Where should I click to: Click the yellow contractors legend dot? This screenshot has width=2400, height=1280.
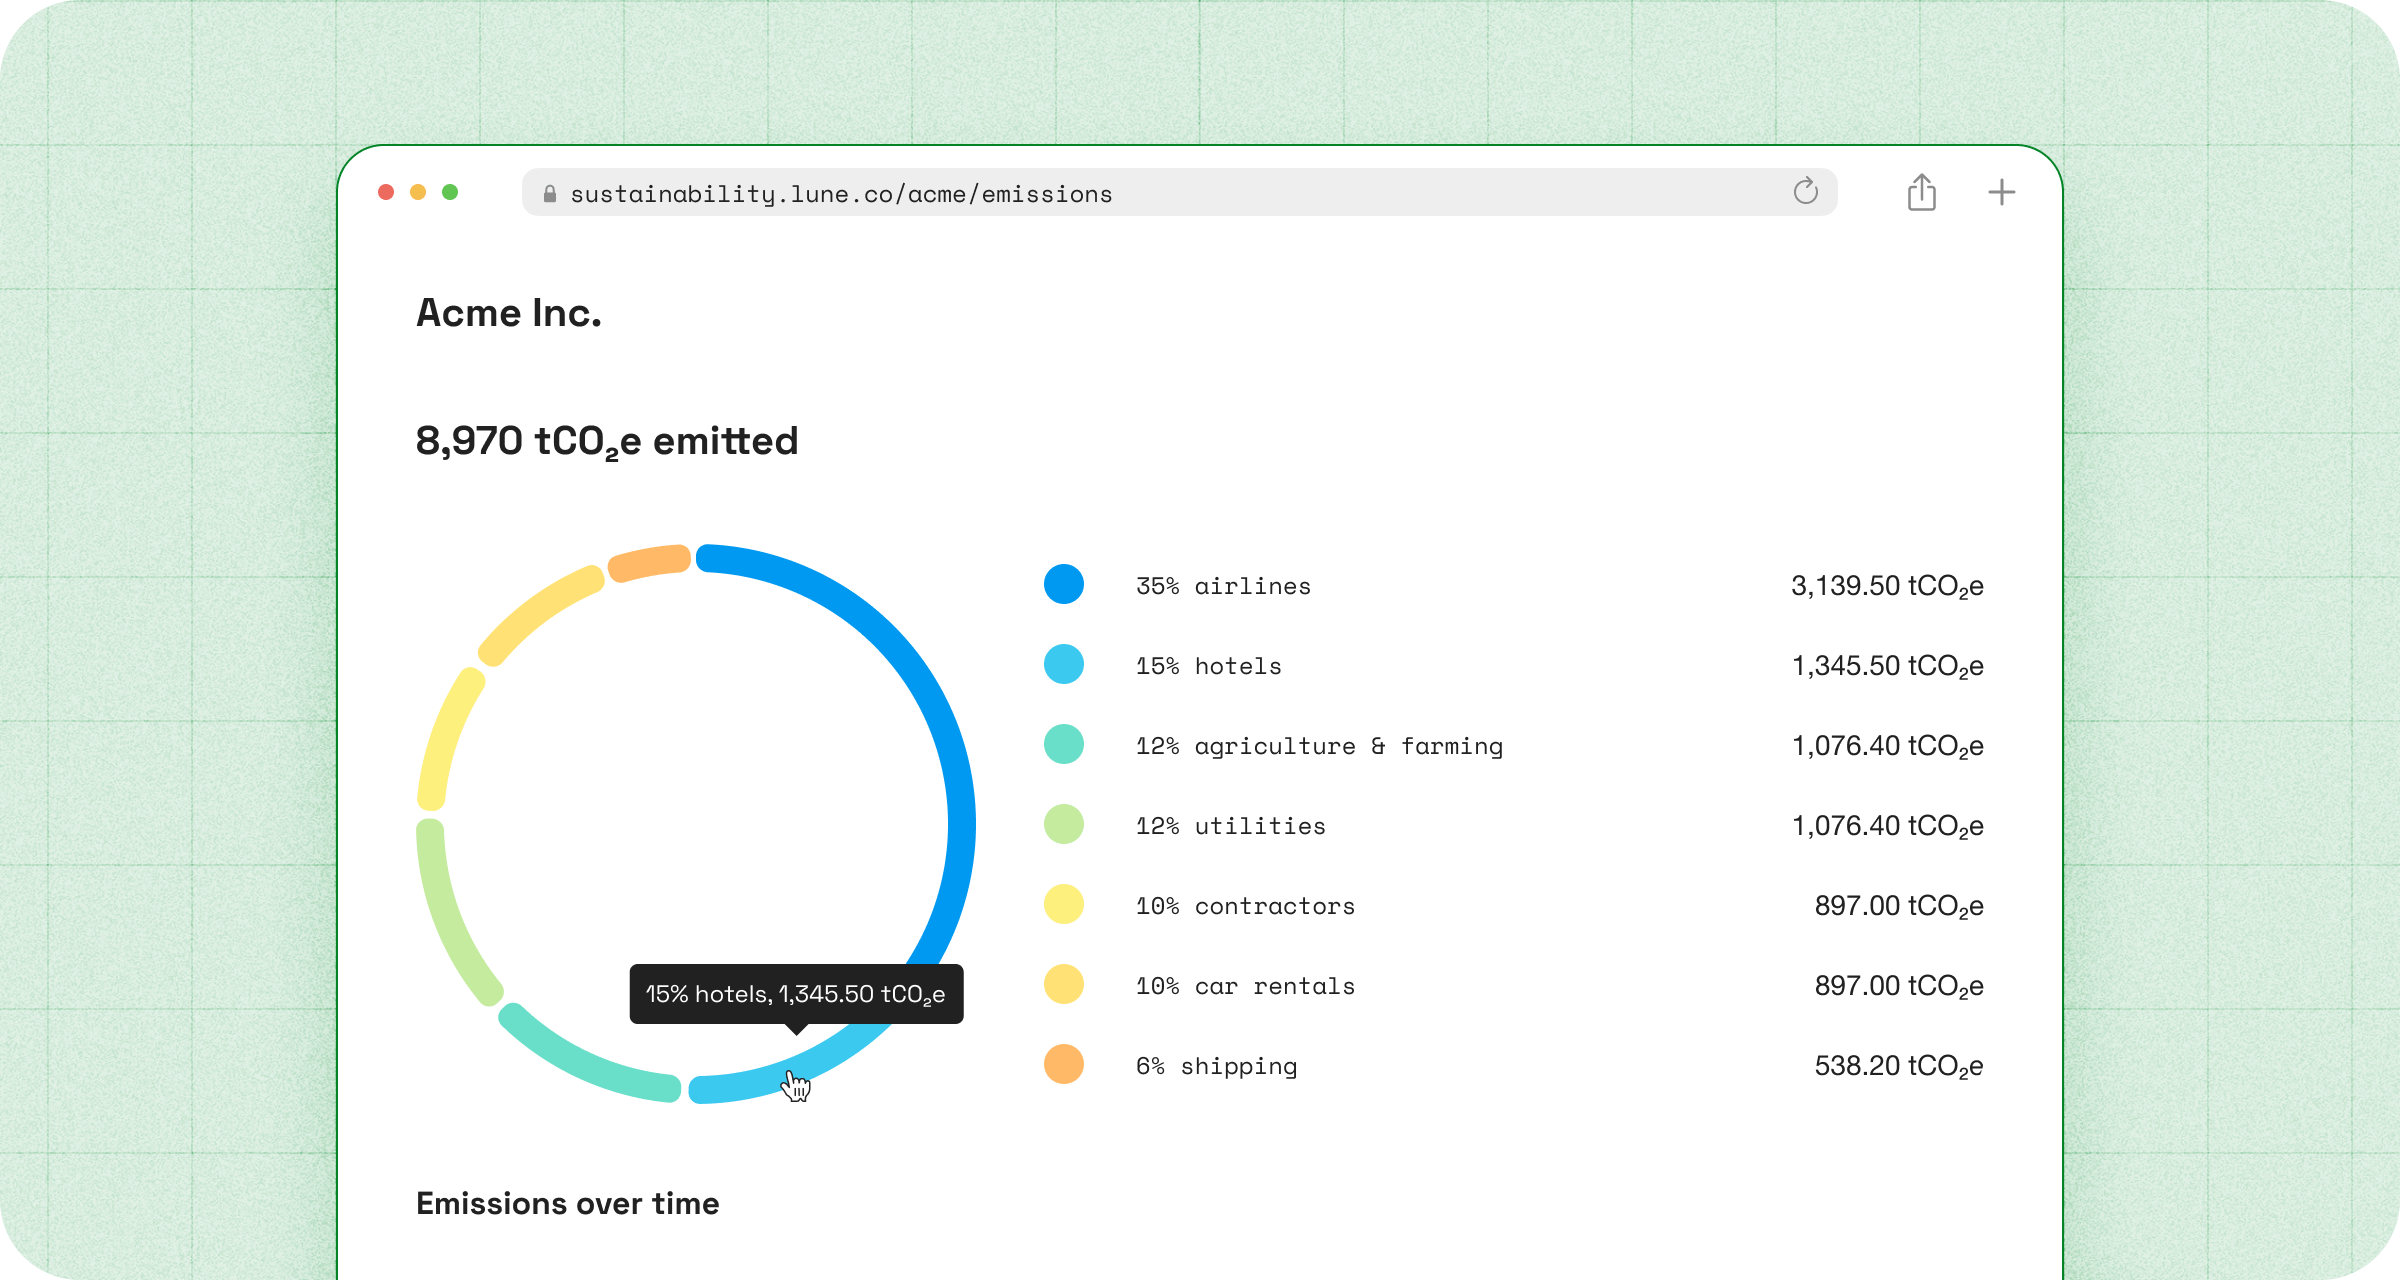pos(1063,904)
